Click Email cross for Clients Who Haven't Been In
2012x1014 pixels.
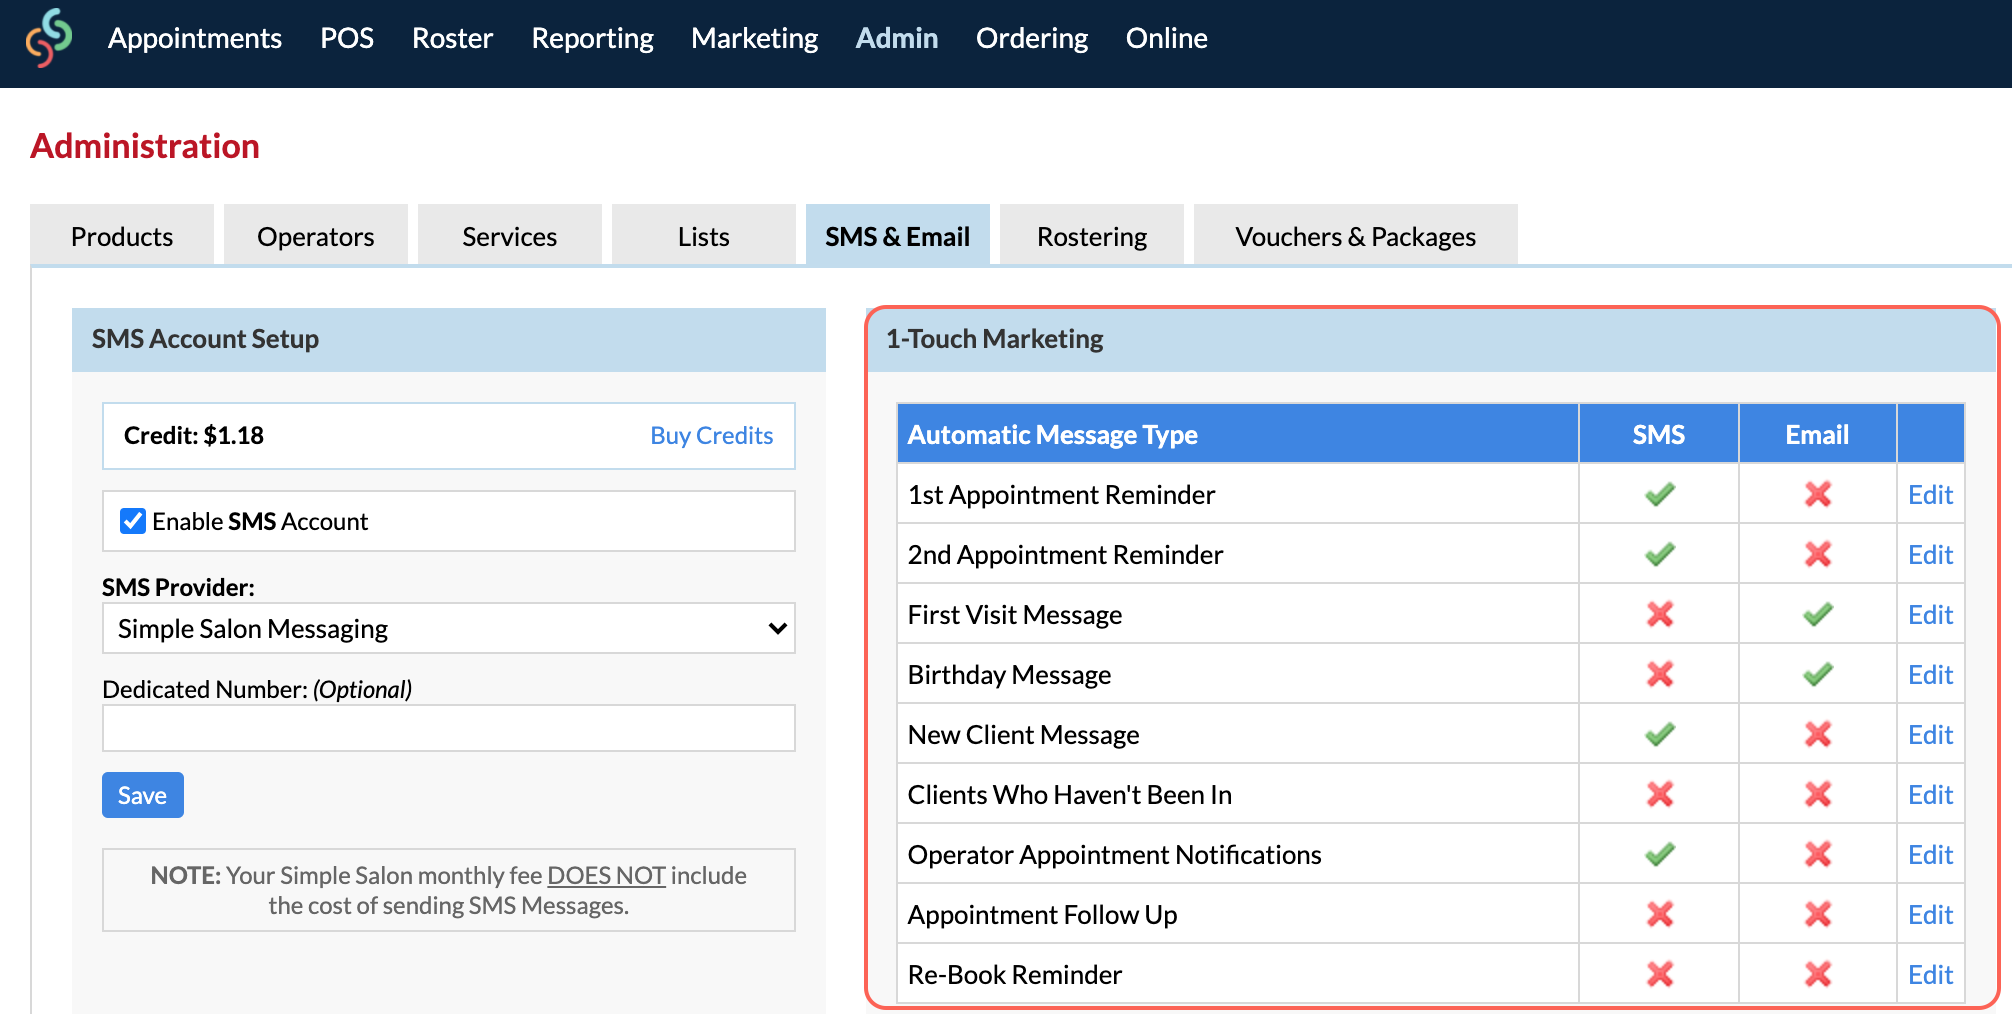click(1818, 794)
